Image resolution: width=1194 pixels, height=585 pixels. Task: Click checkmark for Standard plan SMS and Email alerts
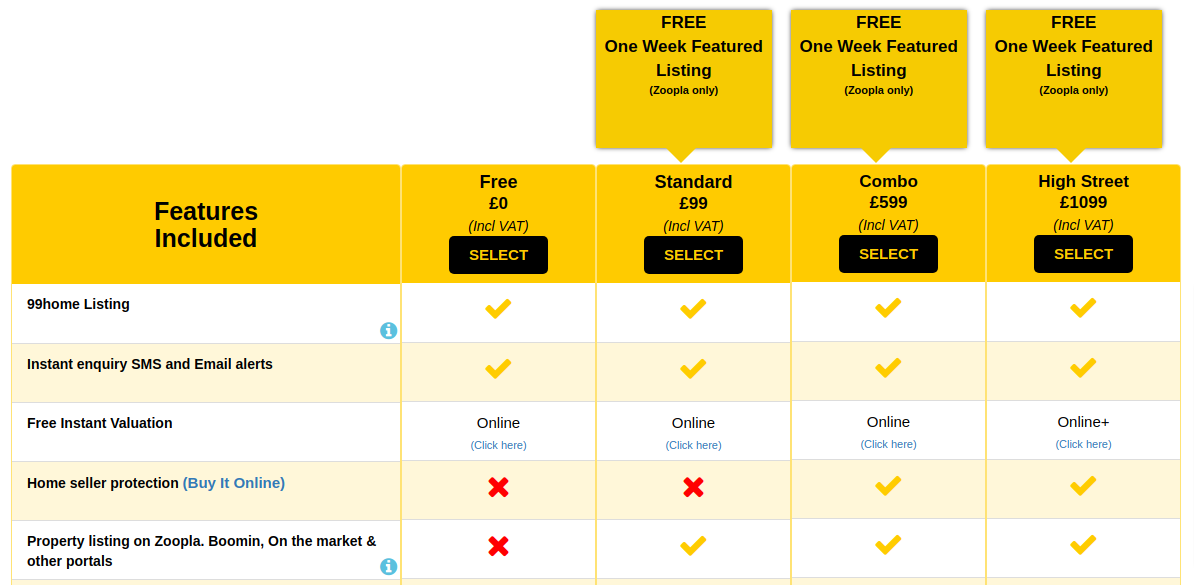point(693,369)
